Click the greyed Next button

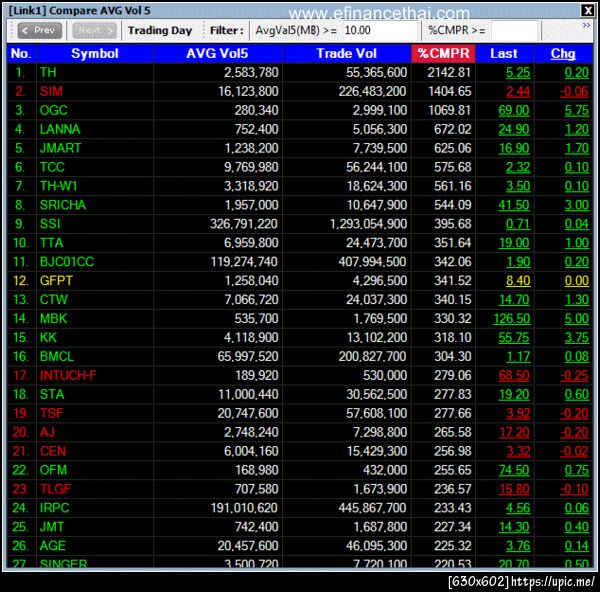pyautogui.click(x=95, y=30)
